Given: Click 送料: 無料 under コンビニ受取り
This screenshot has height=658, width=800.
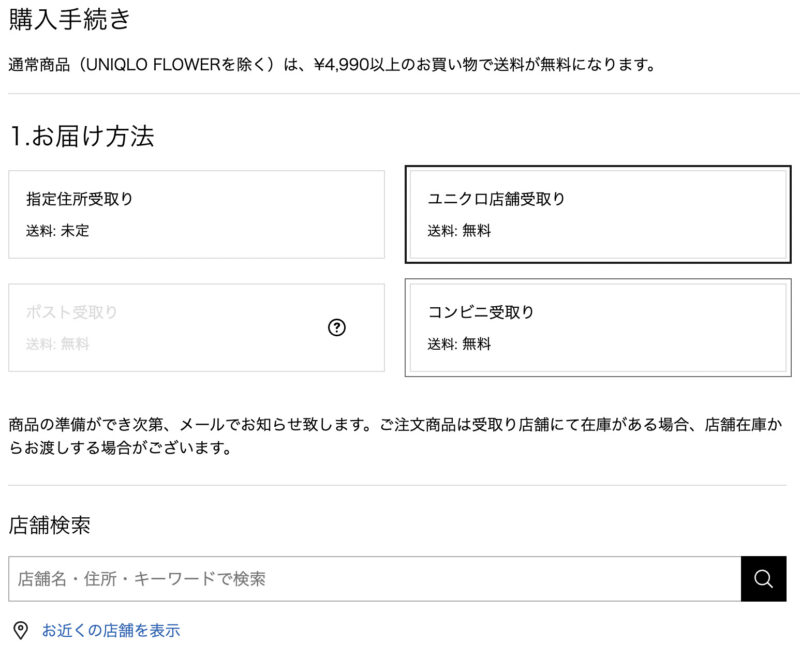Looking at the screenshot, I should click(459, 344).
